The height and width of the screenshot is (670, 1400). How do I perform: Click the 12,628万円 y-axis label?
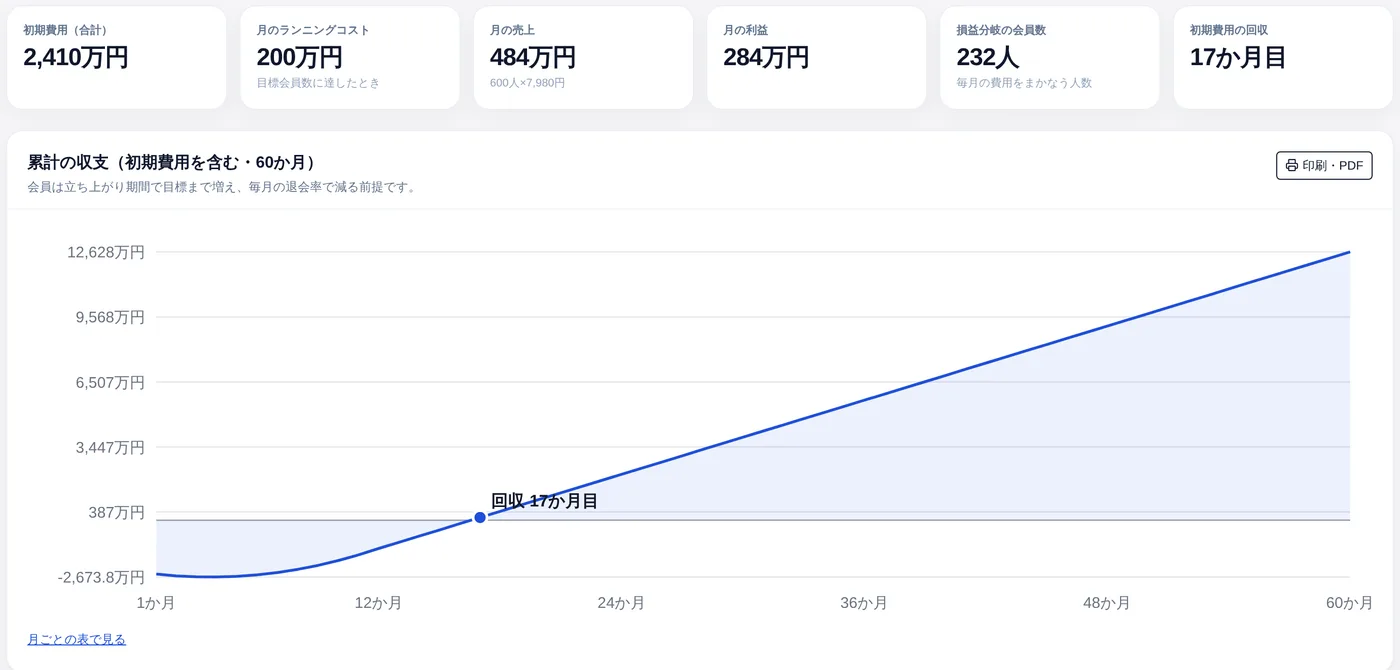pos(106,252)
